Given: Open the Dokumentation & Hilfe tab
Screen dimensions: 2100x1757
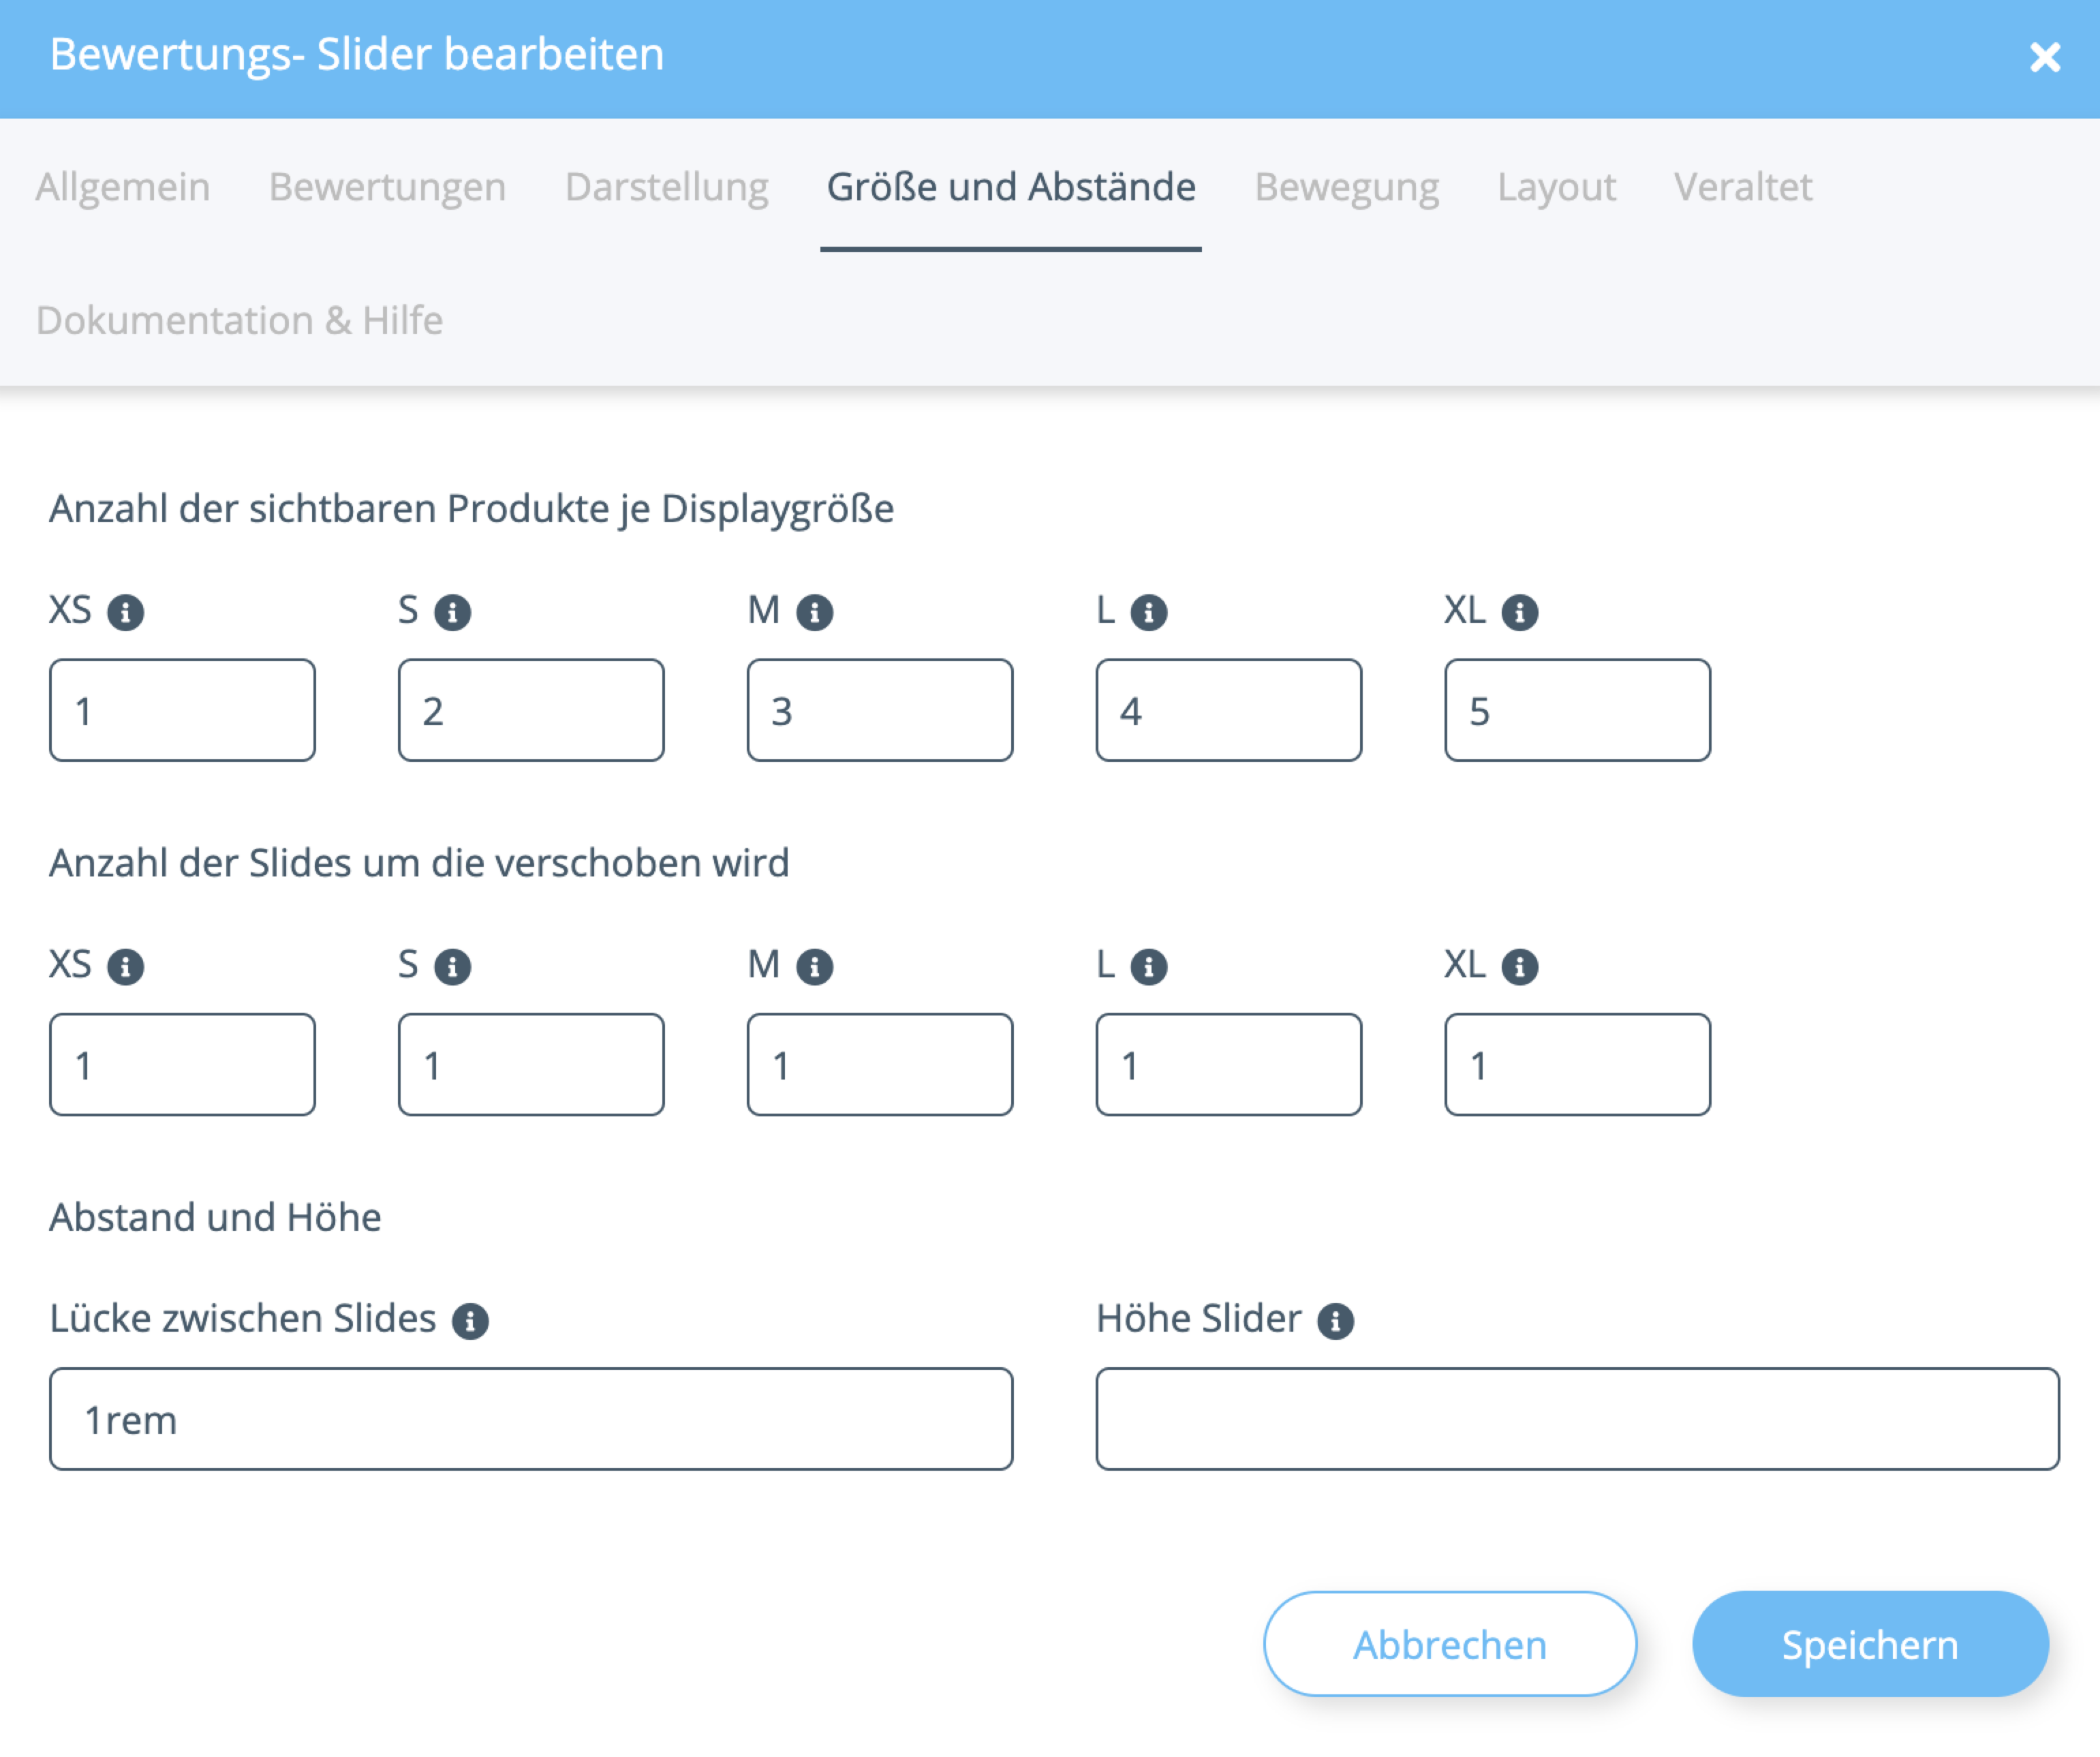Looking at the screenshot, I should click(x=239, y=320).
